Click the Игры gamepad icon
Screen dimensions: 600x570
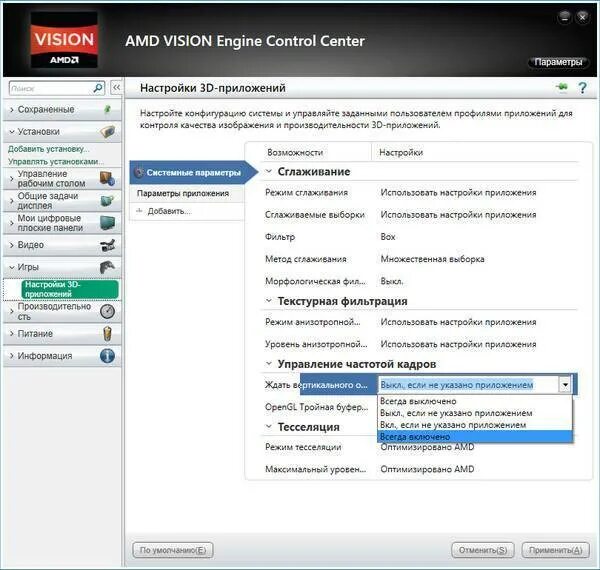[x=107, y=267]
